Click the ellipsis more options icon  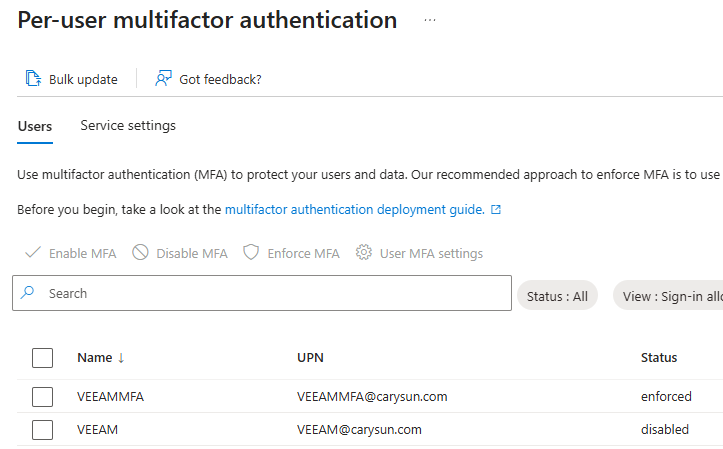[x=430, y=20]
